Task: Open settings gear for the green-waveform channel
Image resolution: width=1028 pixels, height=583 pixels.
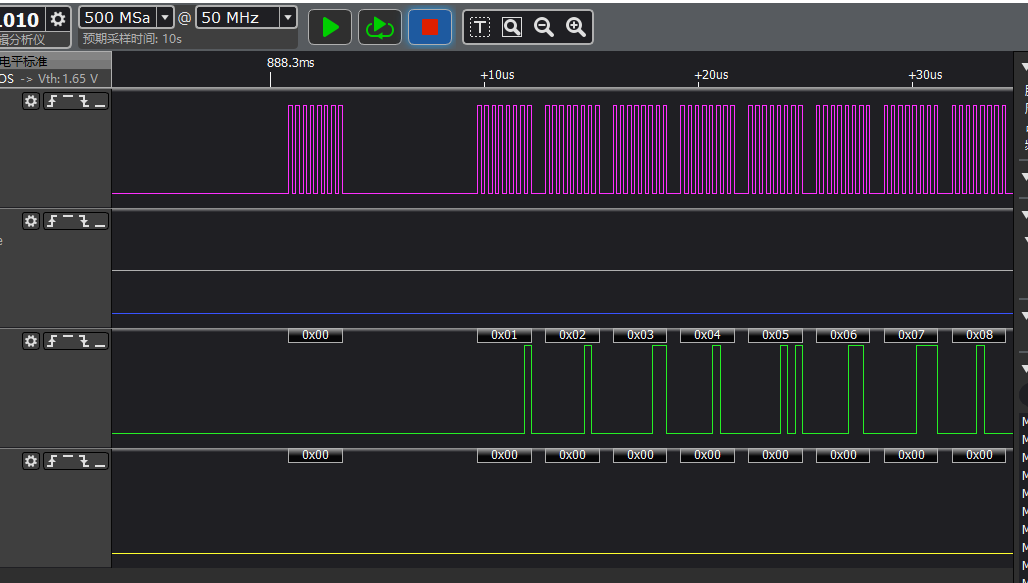Action: (31, 341)
